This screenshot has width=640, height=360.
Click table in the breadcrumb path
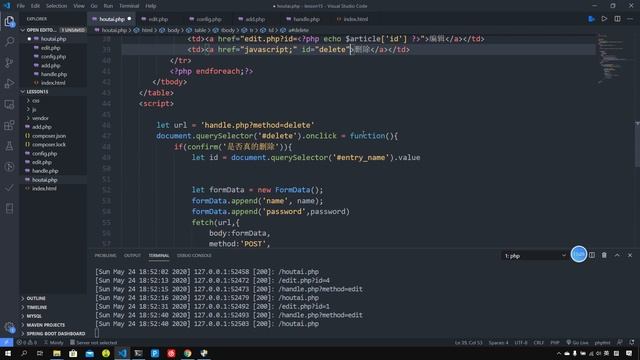click(200, 30)
